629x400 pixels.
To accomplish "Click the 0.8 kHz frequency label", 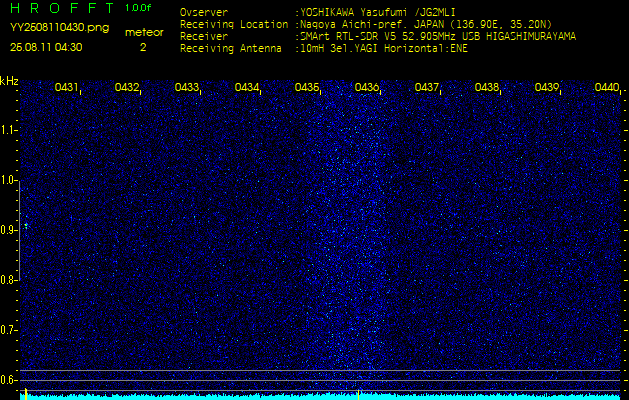I will pyautogui.click(x=8, y=280).
